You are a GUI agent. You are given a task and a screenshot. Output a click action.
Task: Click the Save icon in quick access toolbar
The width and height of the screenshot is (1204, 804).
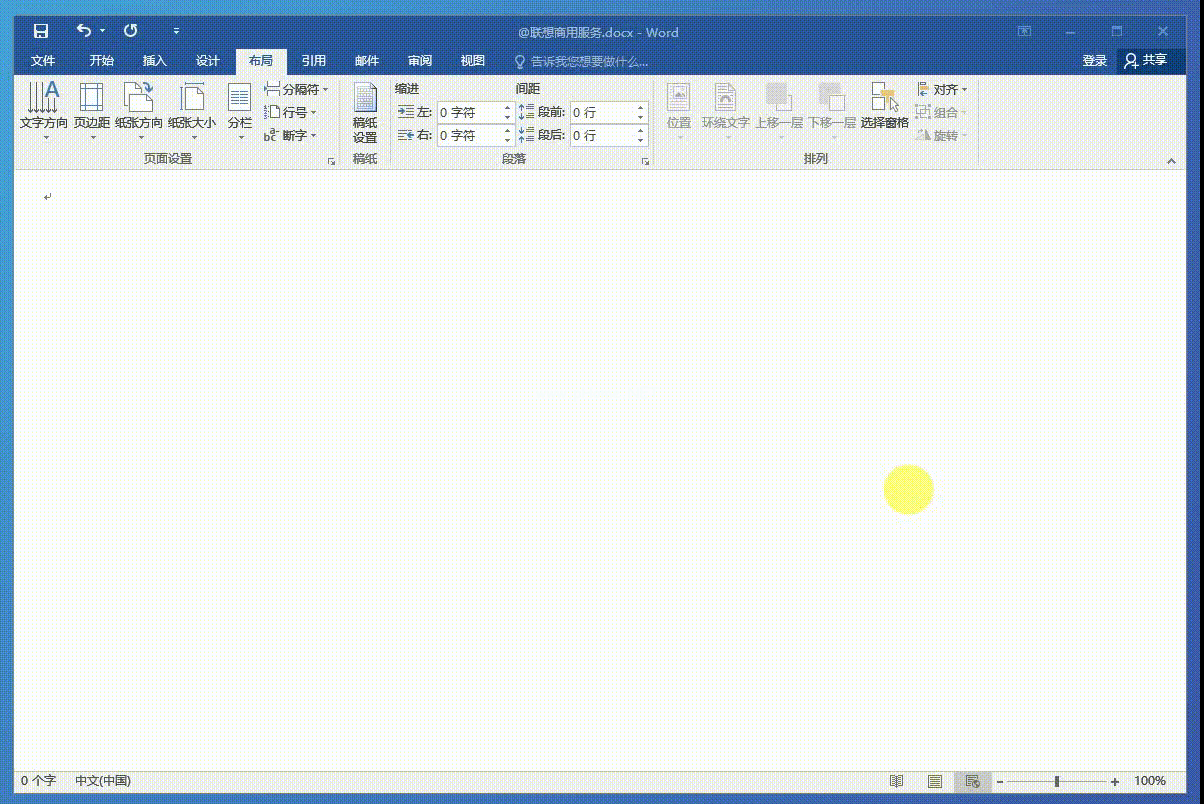tap(41, 31)
